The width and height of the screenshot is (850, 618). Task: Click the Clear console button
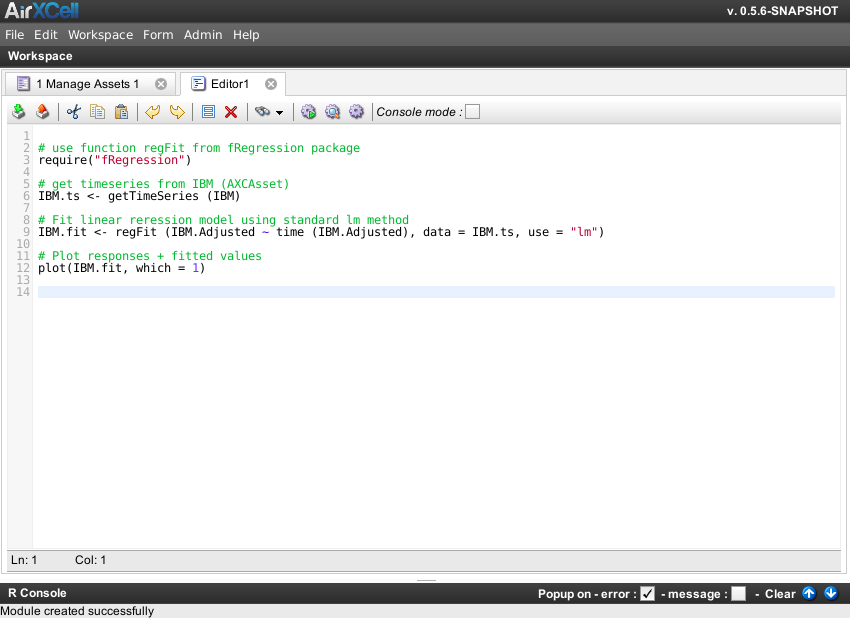(x=780, y=594)
